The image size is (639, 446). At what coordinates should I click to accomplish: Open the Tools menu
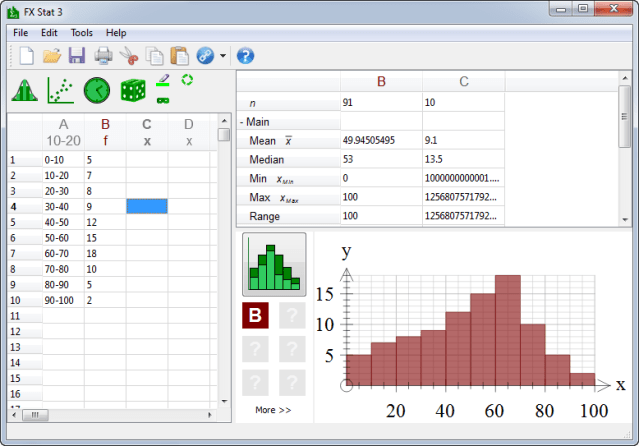tap(81, 33)
